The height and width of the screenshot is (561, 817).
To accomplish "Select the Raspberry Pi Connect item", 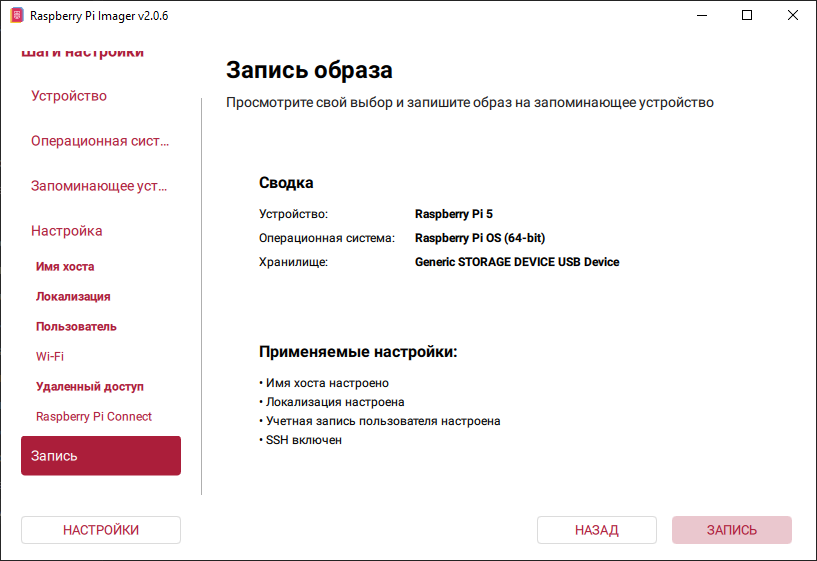I will pyautogui.click(x=94, y=416).
